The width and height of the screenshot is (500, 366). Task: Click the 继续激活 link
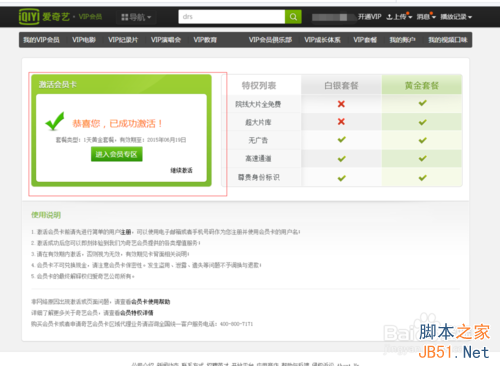(181, 170)
